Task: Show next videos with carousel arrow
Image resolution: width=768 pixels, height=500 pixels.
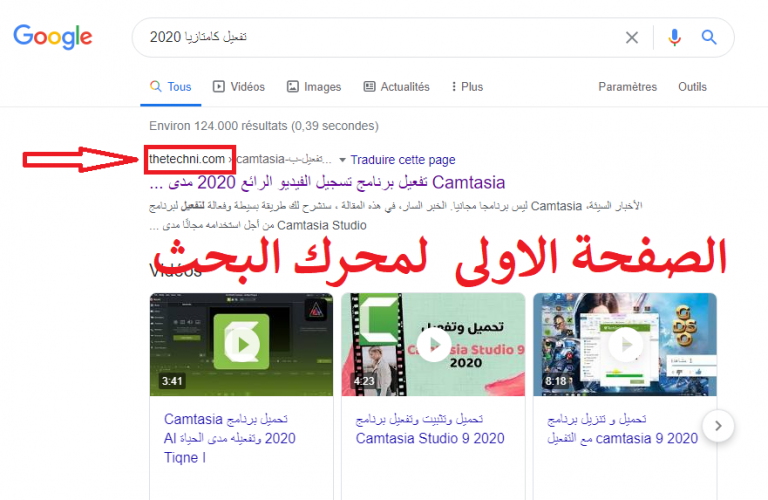Action: point(717,427)
